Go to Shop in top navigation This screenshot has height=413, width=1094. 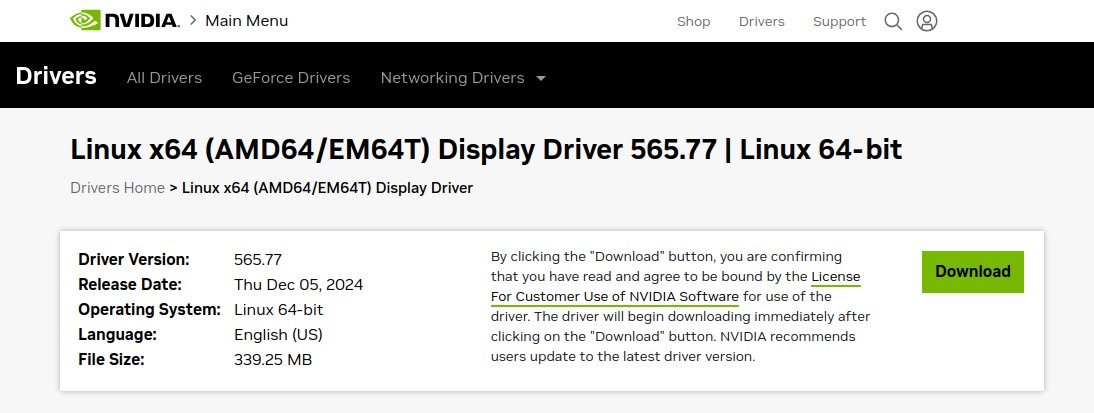[694, 22]
